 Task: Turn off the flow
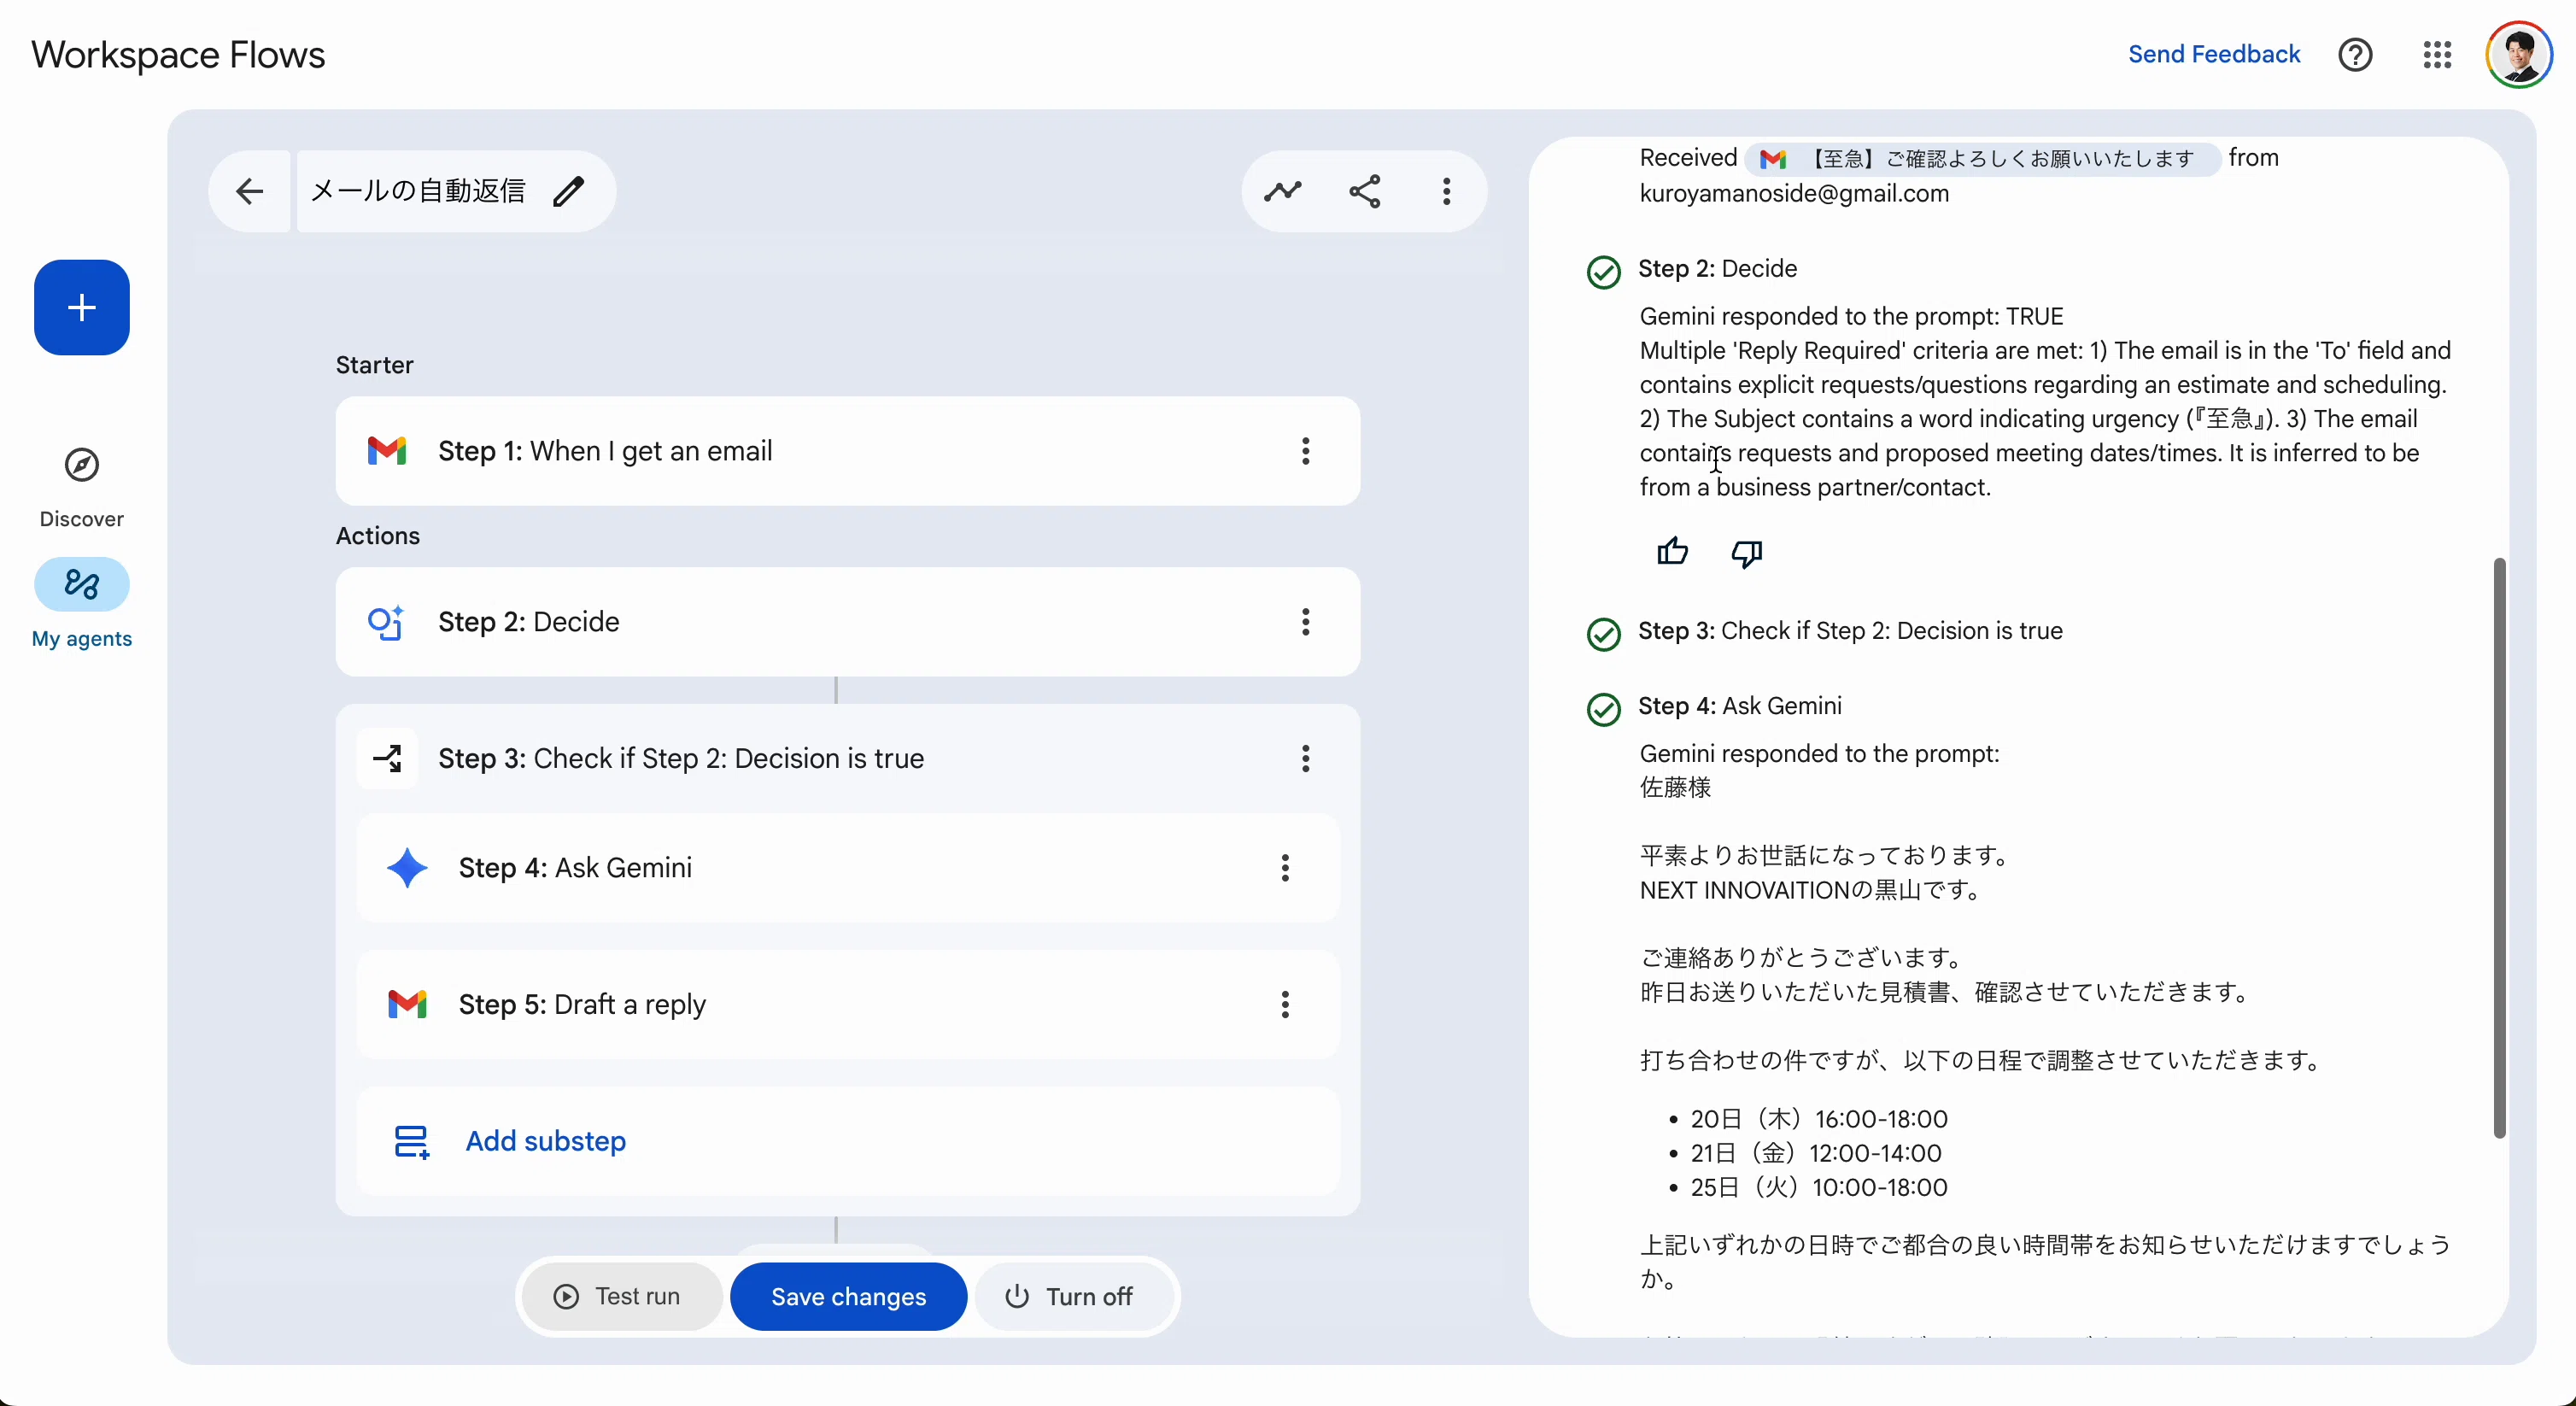(1075, 1297)
